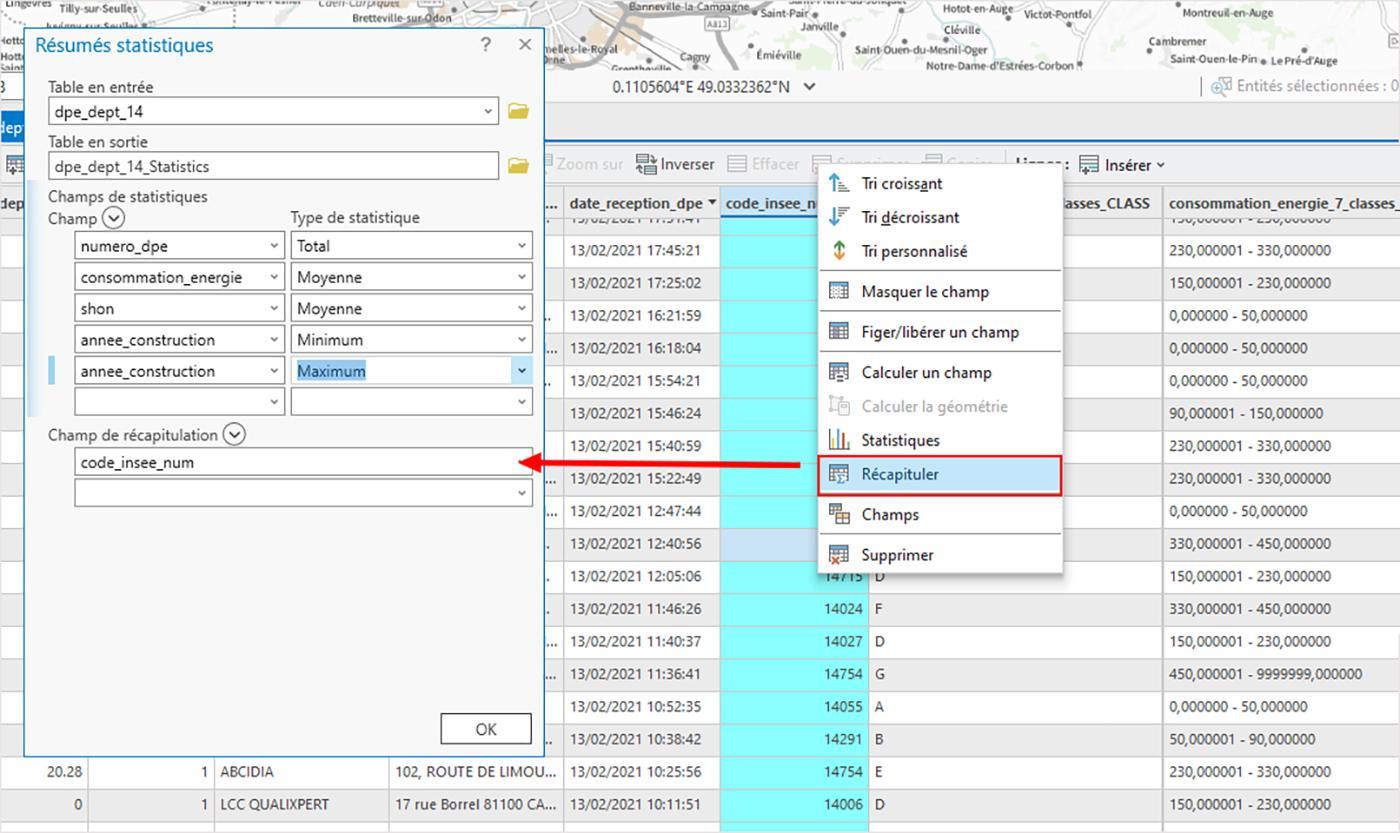Click the 102, ROUTE DE LIMOU address cell

(476, 772)
